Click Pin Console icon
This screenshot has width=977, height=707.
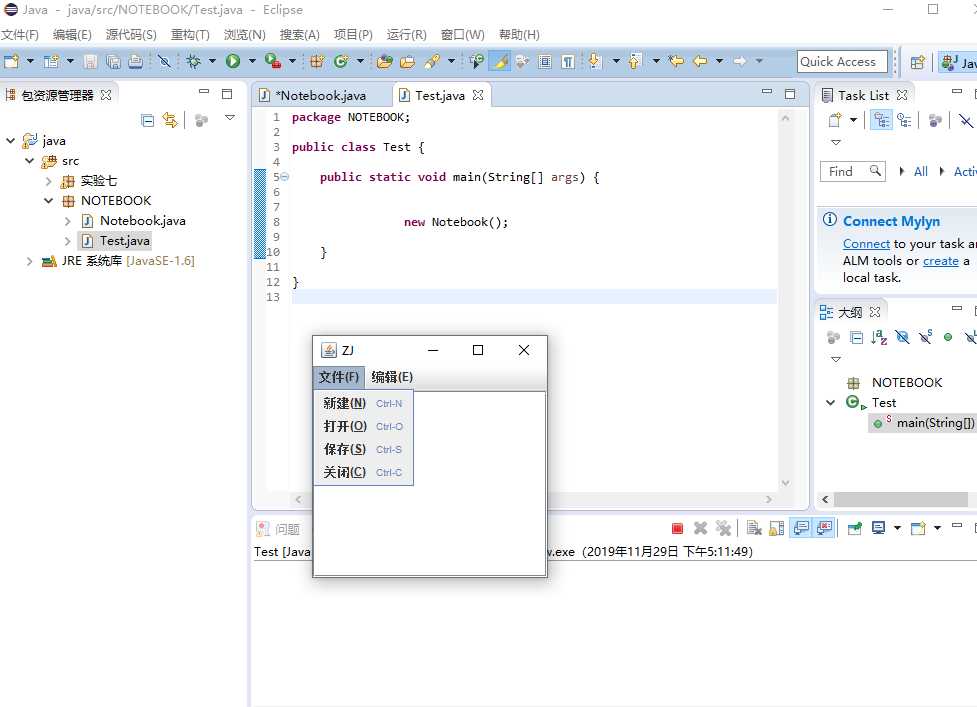(x=854, y=528)
